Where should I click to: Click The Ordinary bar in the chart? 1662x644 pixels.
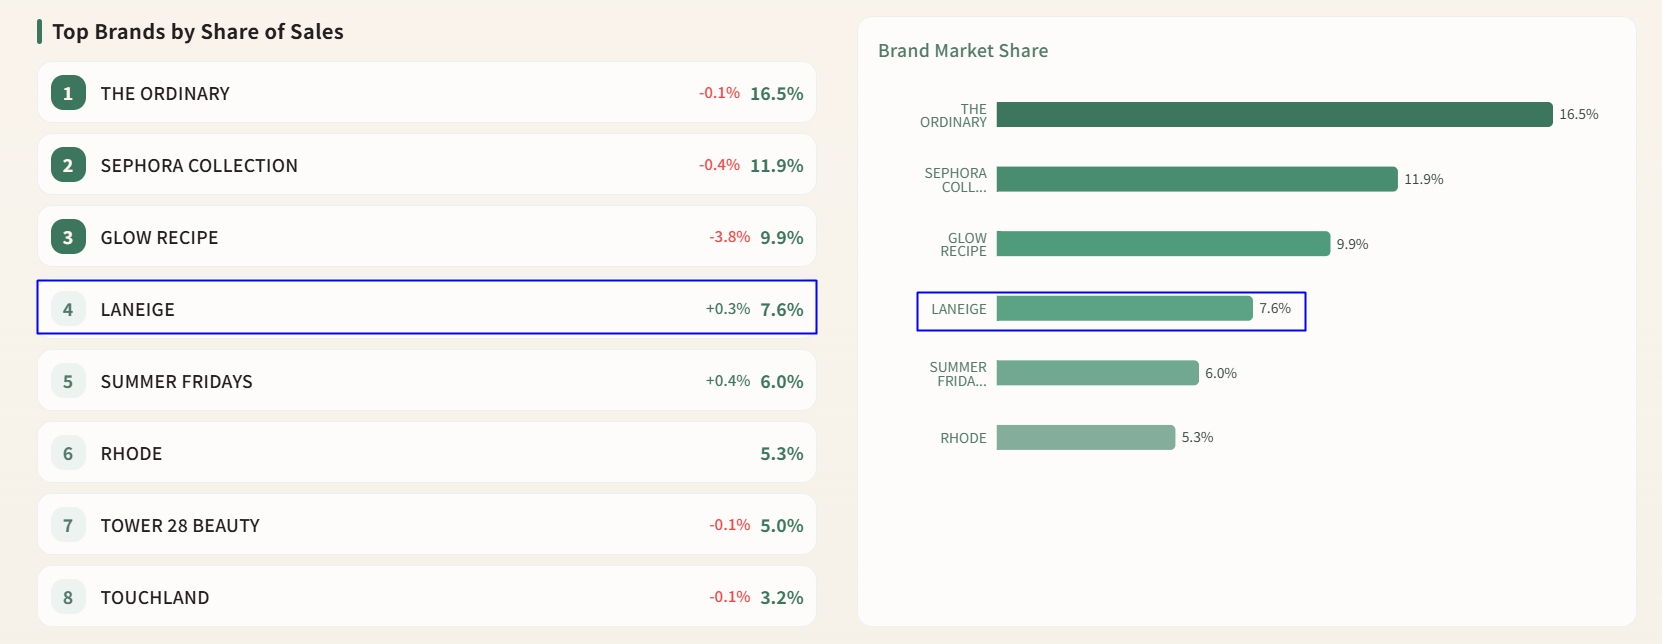pos(1274,114)
